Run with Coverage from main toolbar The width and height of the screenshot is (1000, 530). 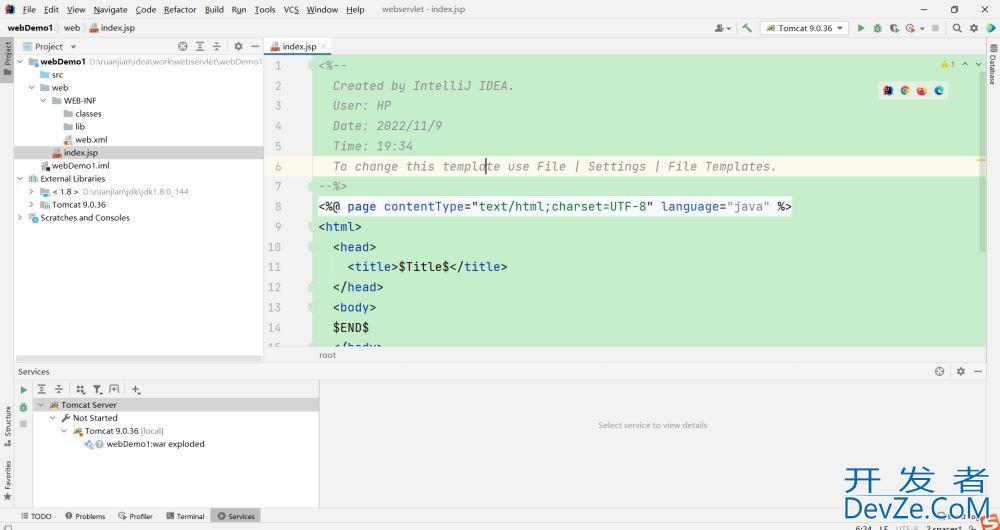point(894,28)
